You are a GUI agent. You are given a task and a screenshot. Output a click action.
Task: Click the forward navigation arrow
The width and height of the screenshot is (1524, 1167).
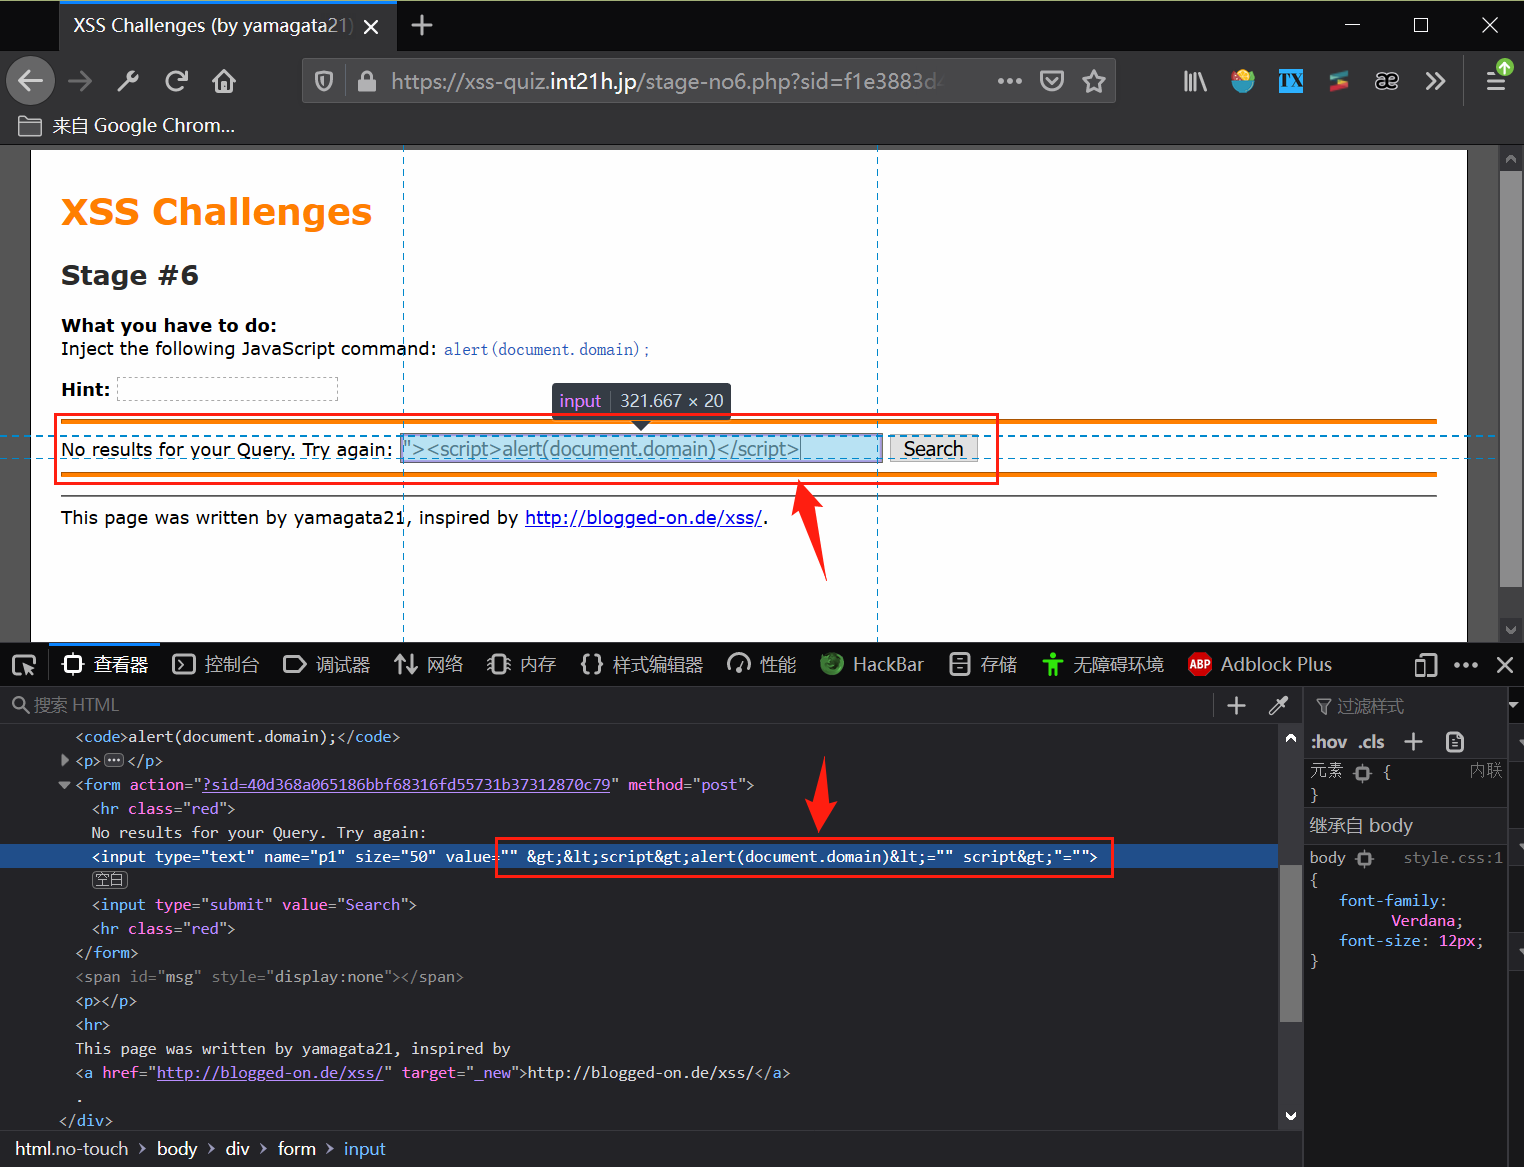(x=80, y=81)
